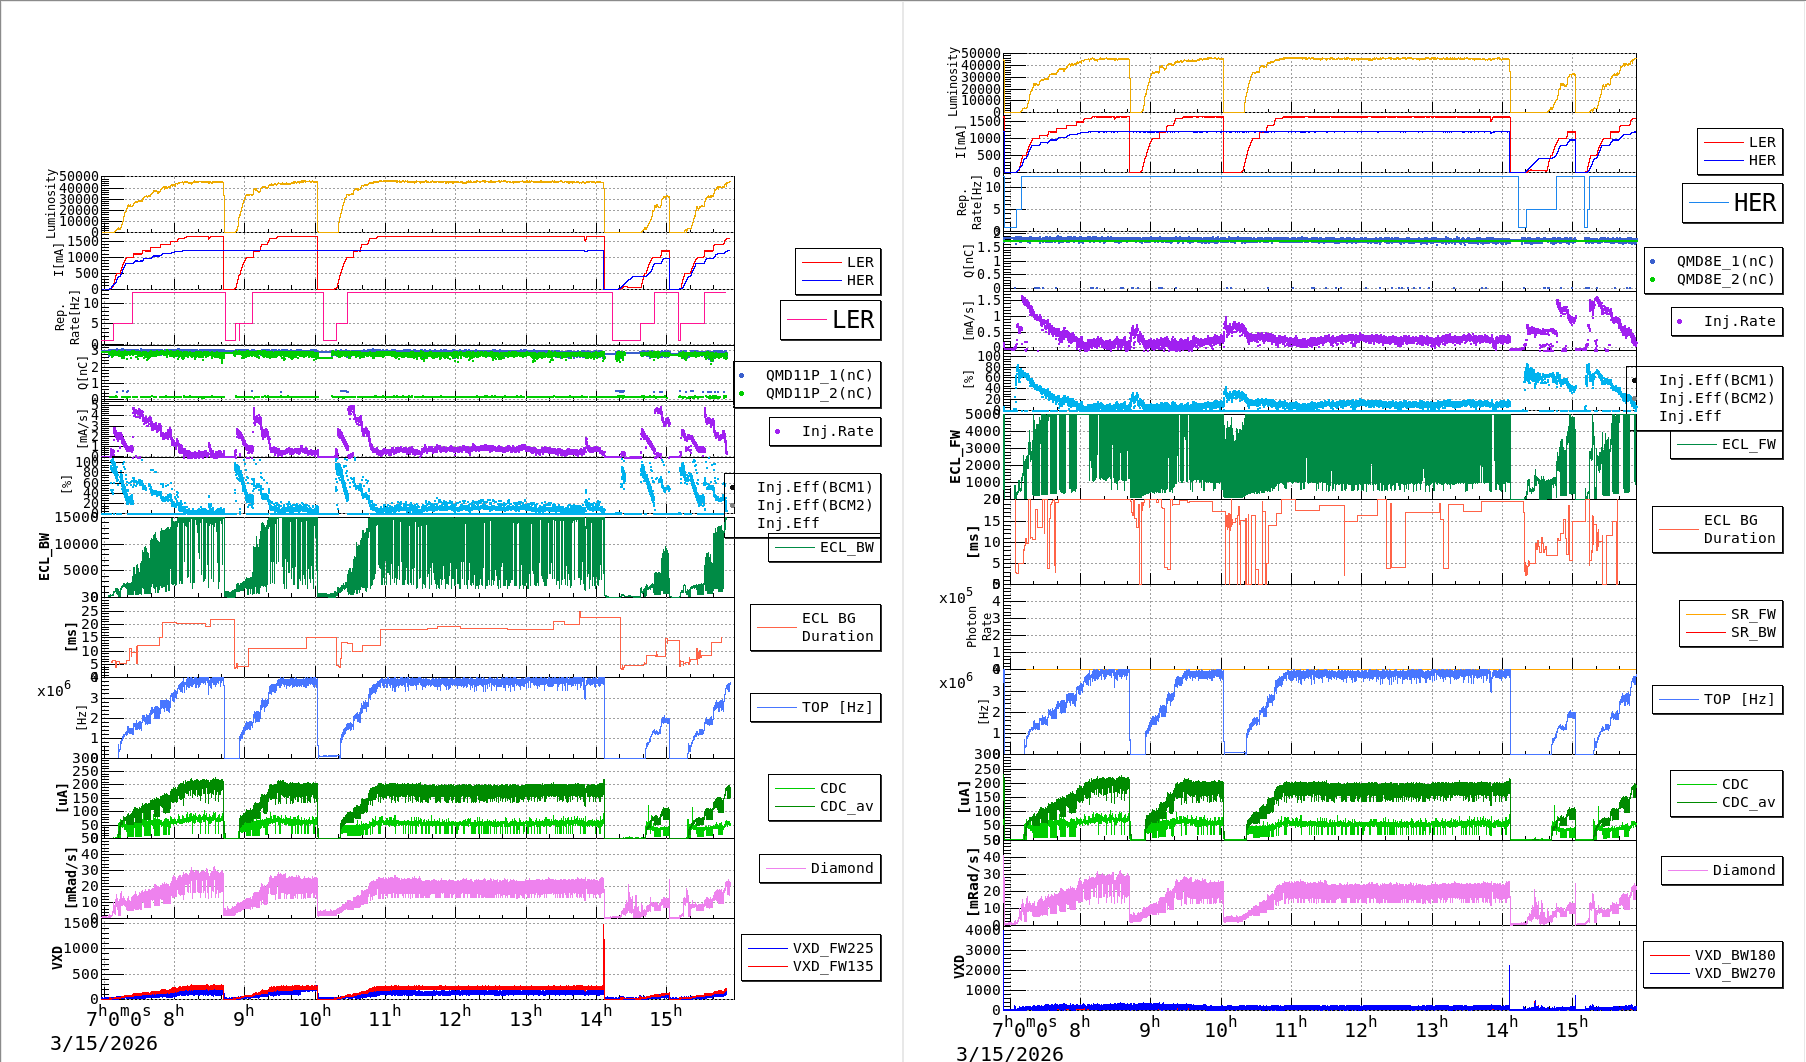Screen dimensions: 1806x1062
Task: Click the 12h tick on left time axis
Action: [x=455, y=1018]
